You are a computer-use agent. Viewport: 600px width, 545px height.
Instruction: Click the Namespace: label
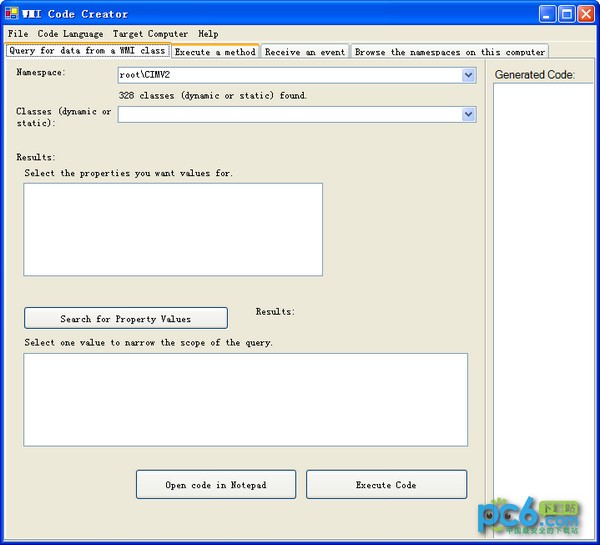coord(41,72)
